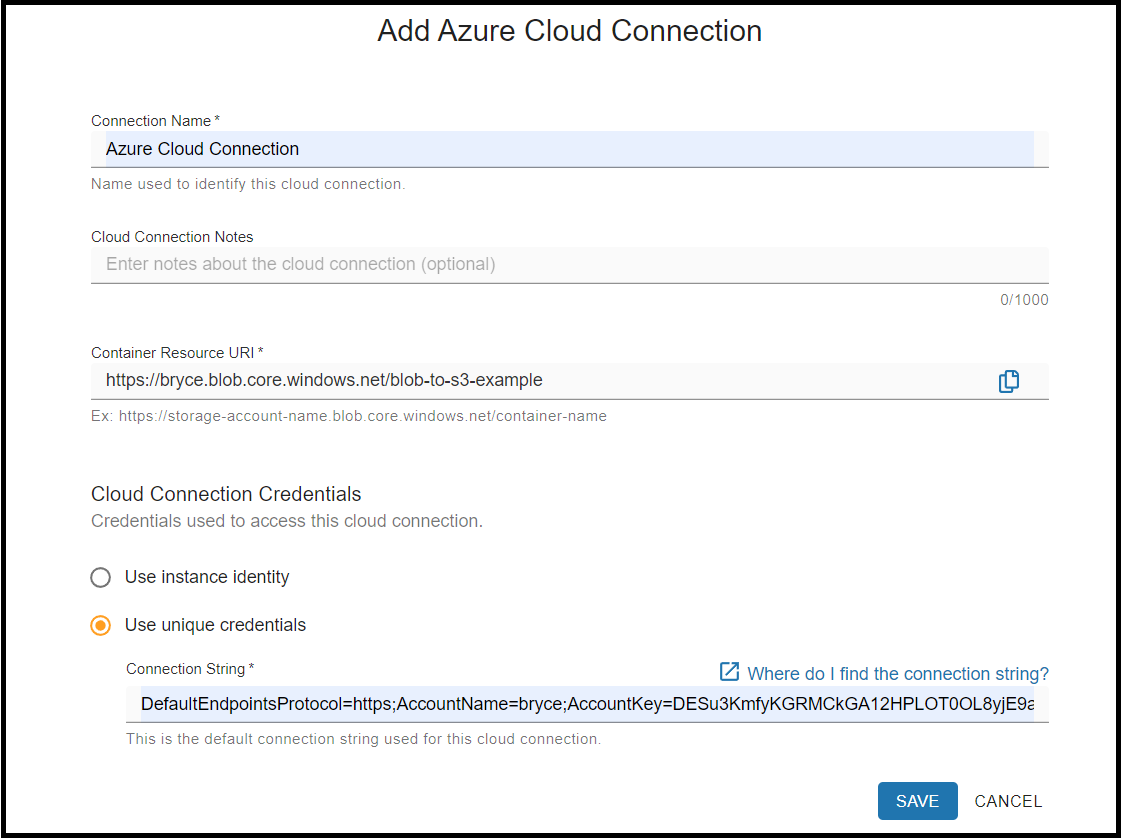The image size is (1123, 838).
Task: Click the Cloud Connection Credentials heading
Action: point(226,494)
